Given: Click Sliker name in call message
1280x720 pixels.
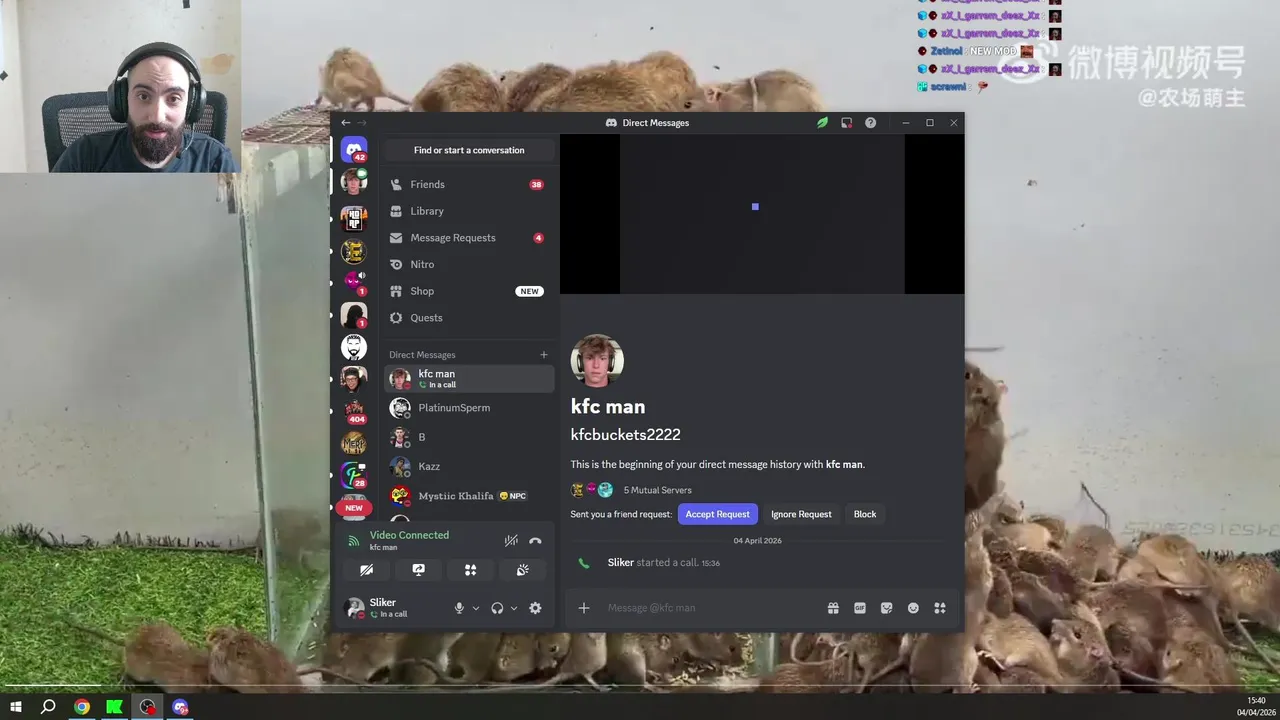Looking at the screenshot, I should pos(621,563).
